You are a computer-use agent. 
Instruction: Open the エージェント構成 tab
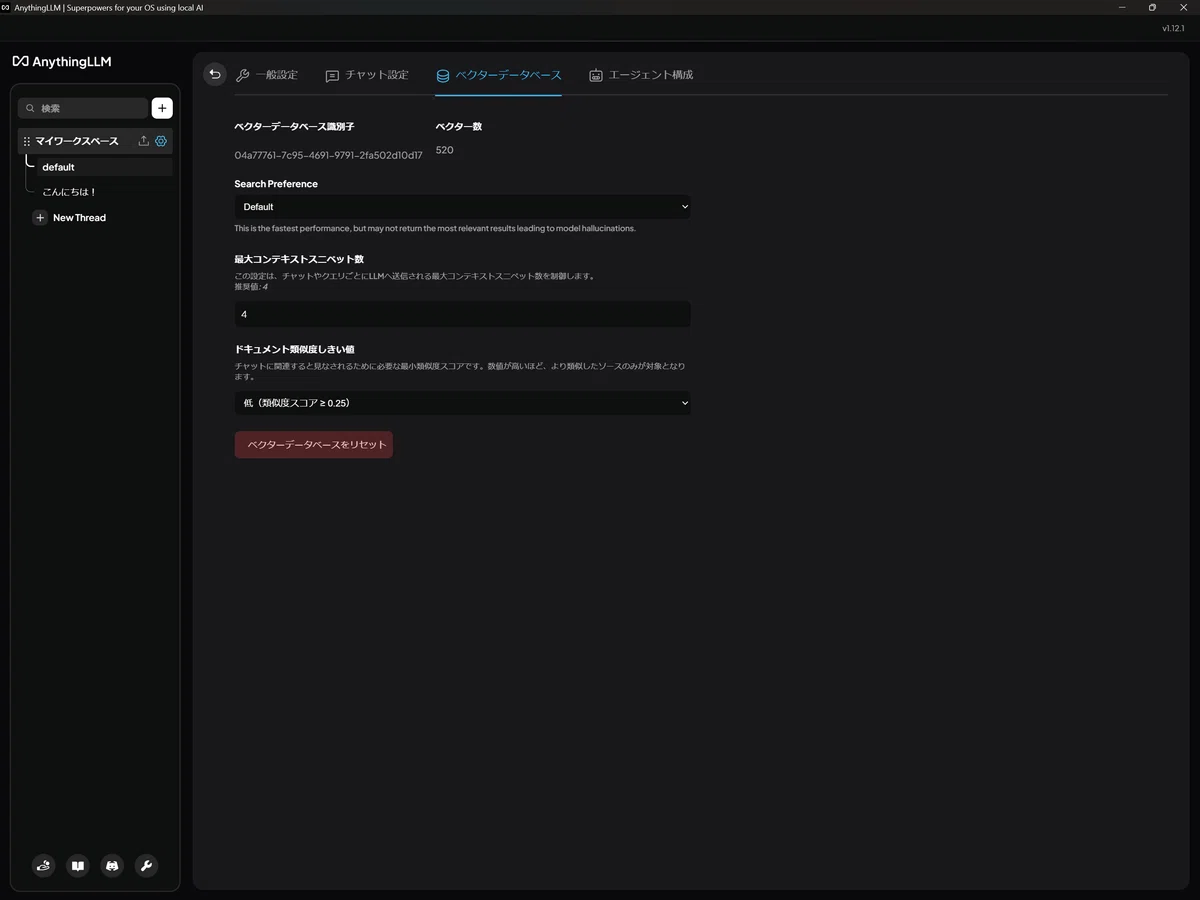tap(640, 75)
